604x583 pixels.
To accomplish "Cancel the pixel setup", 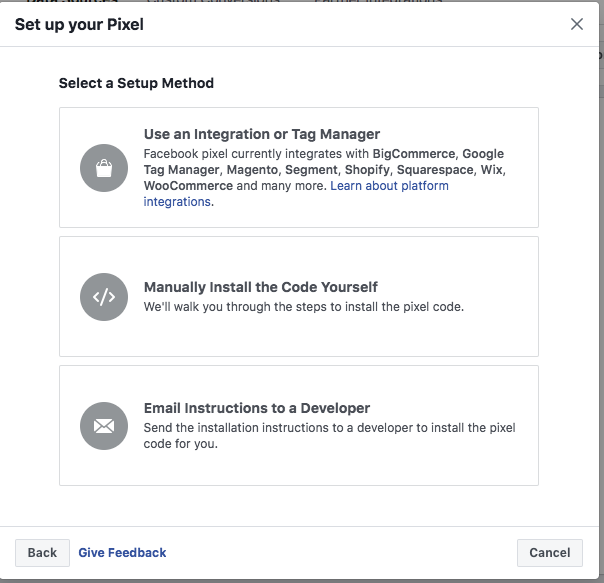I will pyautogui.click(x=550, y=553).
